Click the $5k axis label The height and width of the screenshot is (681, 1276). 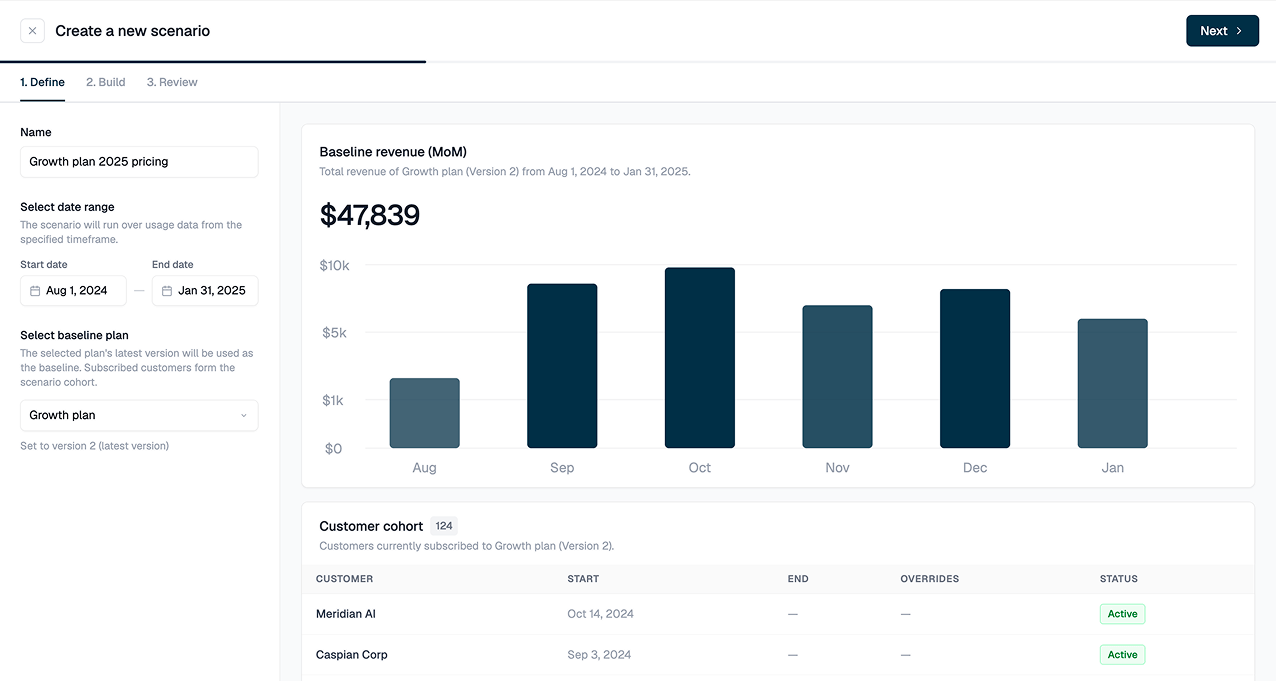point(334,333)
